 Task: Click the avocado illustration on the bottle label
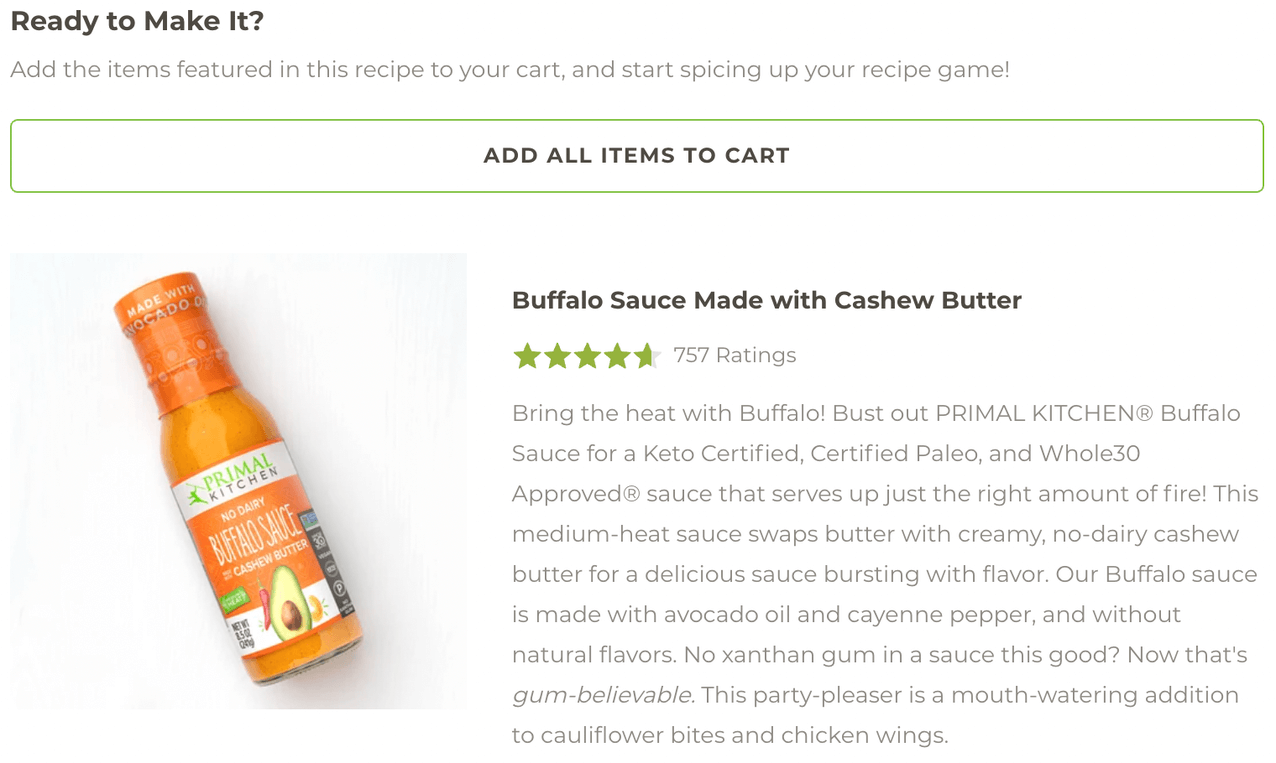point(290,602)
